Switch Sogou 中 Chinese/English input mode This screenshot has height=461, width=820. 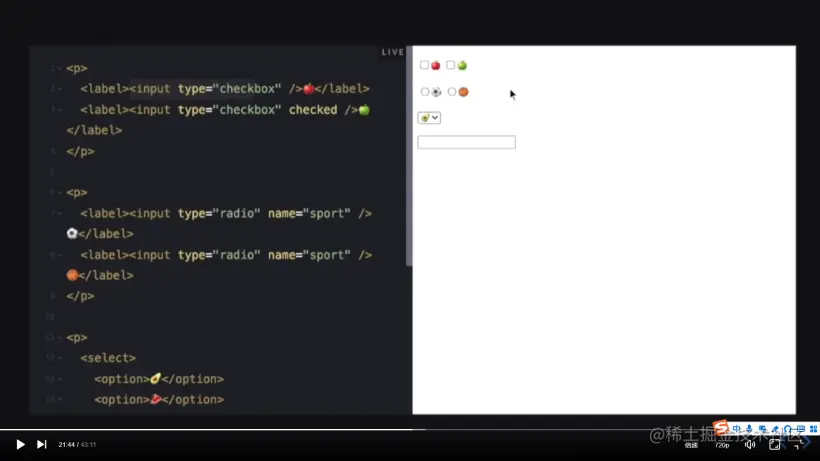[x=736, y=429]
